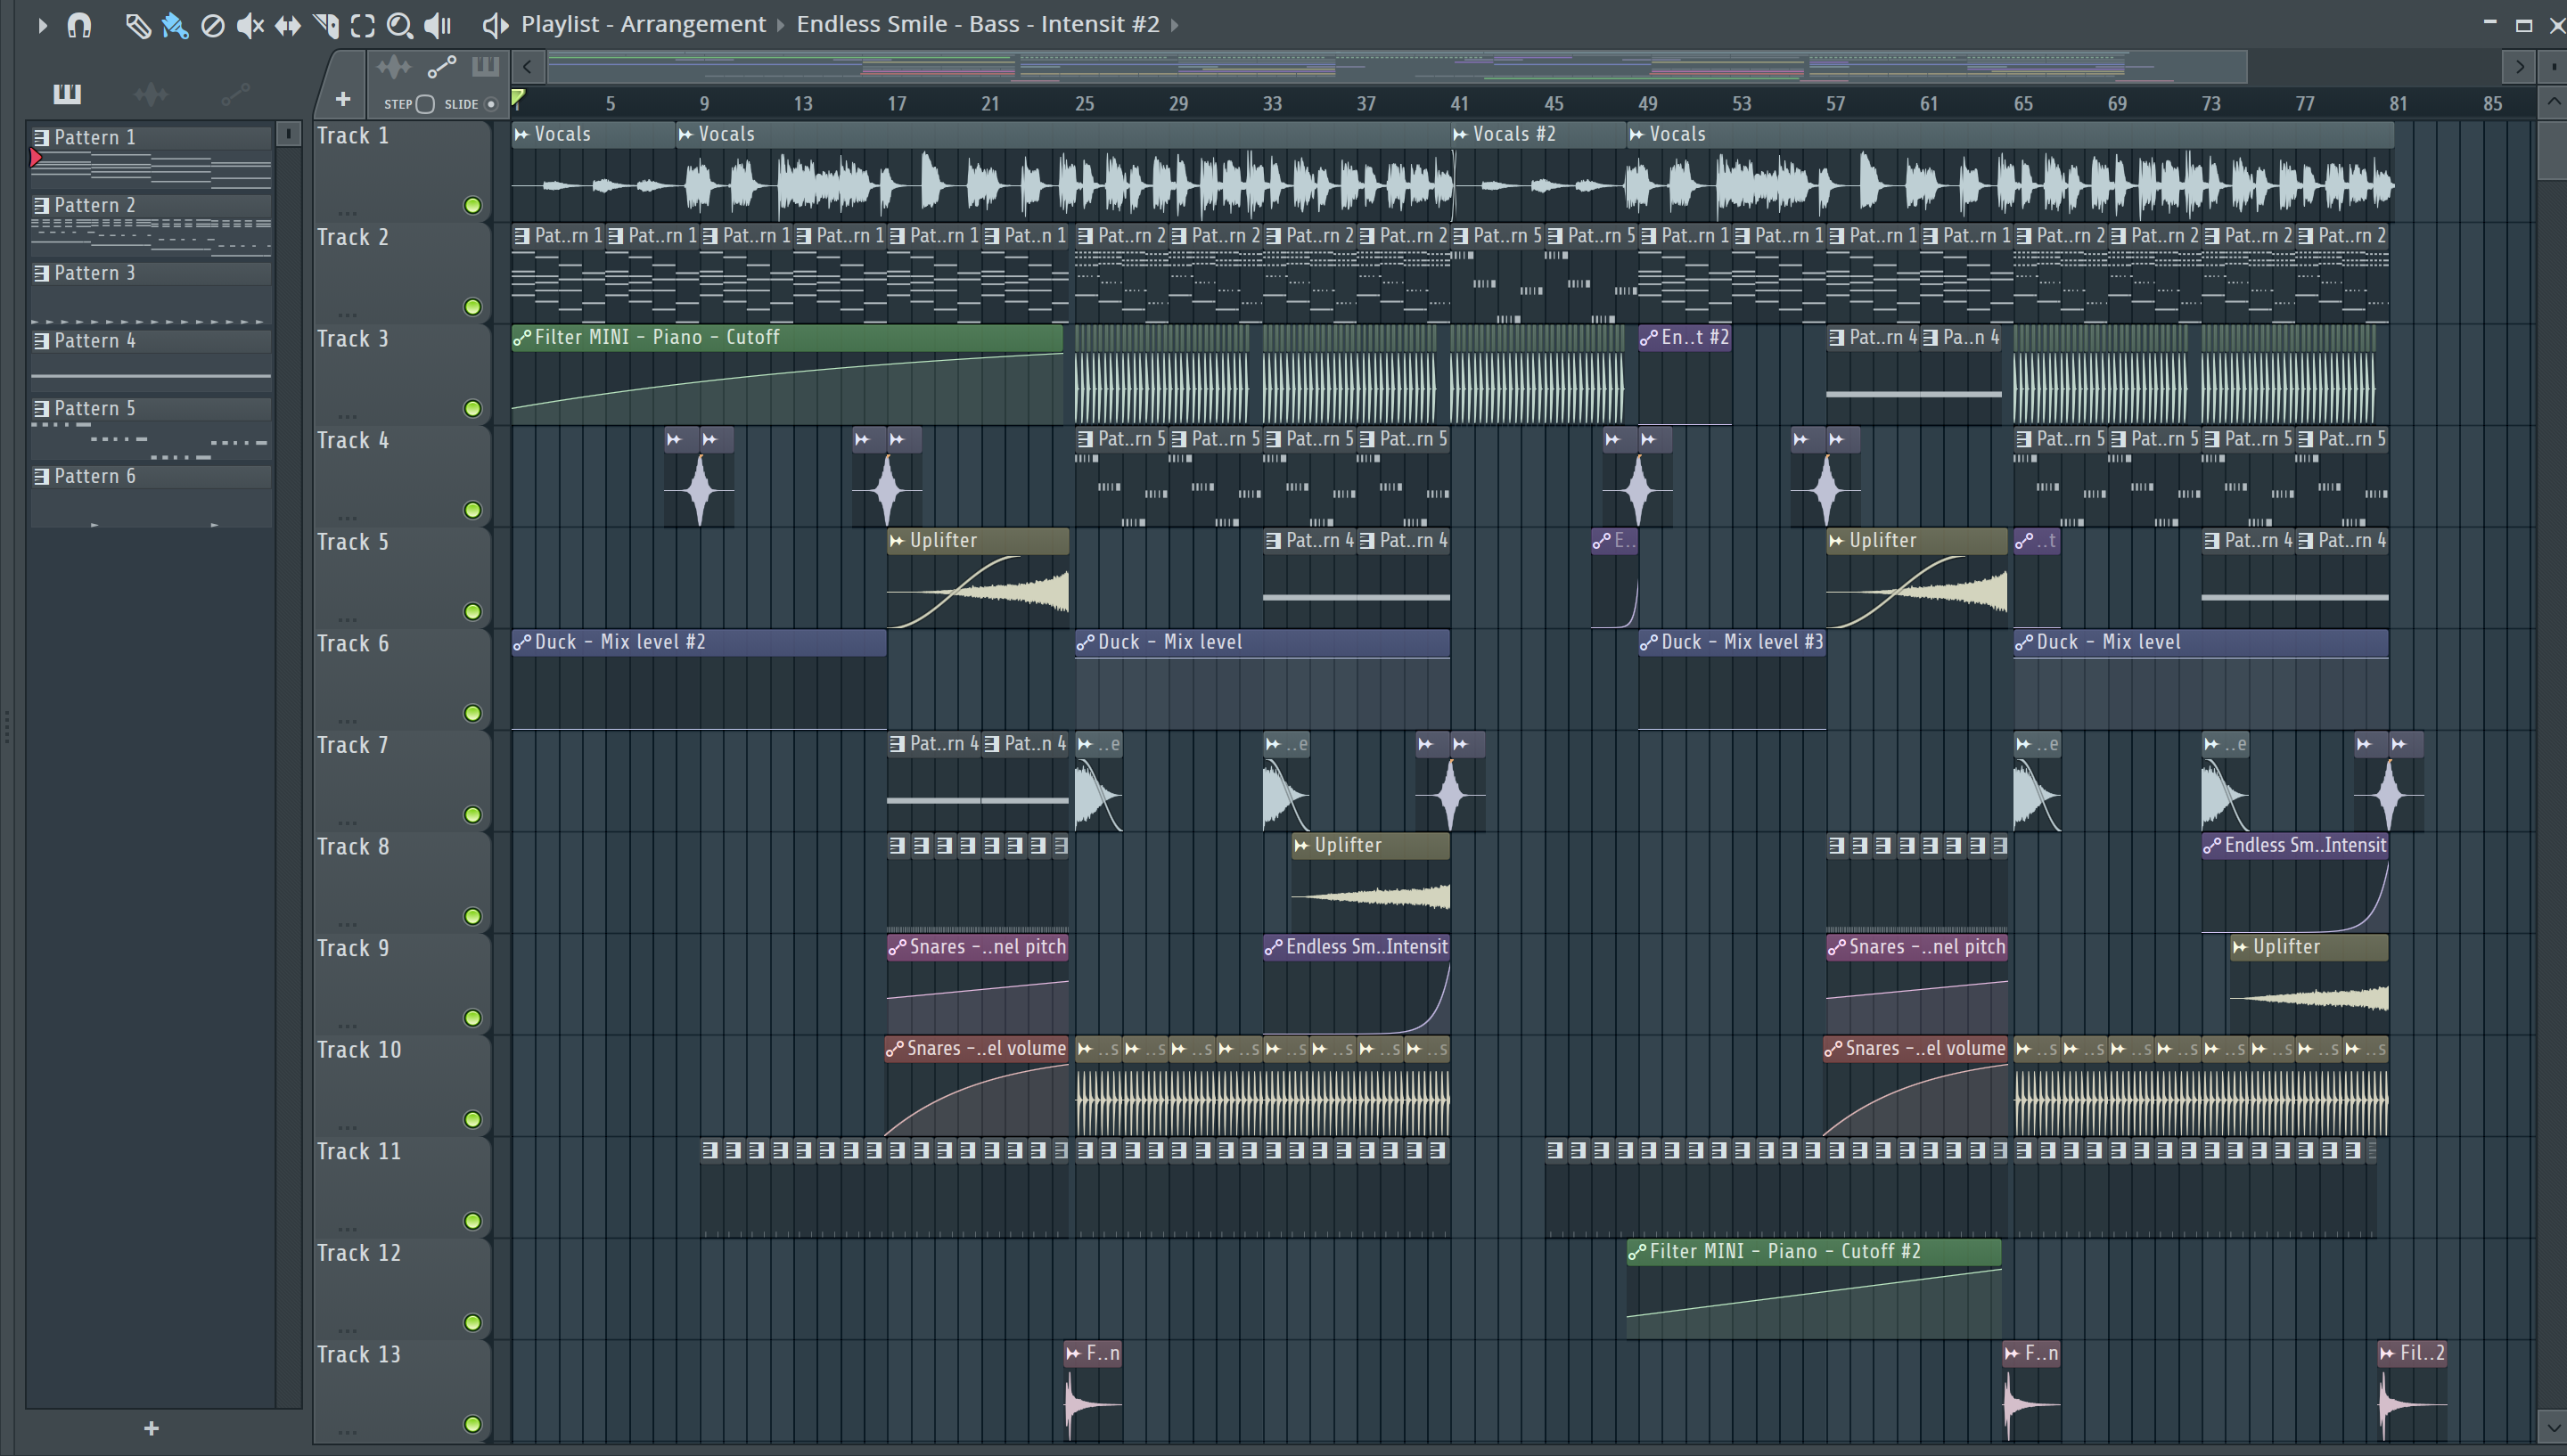Select the Slice tool
2567x1456 pixels.
[x=326, y=25]
